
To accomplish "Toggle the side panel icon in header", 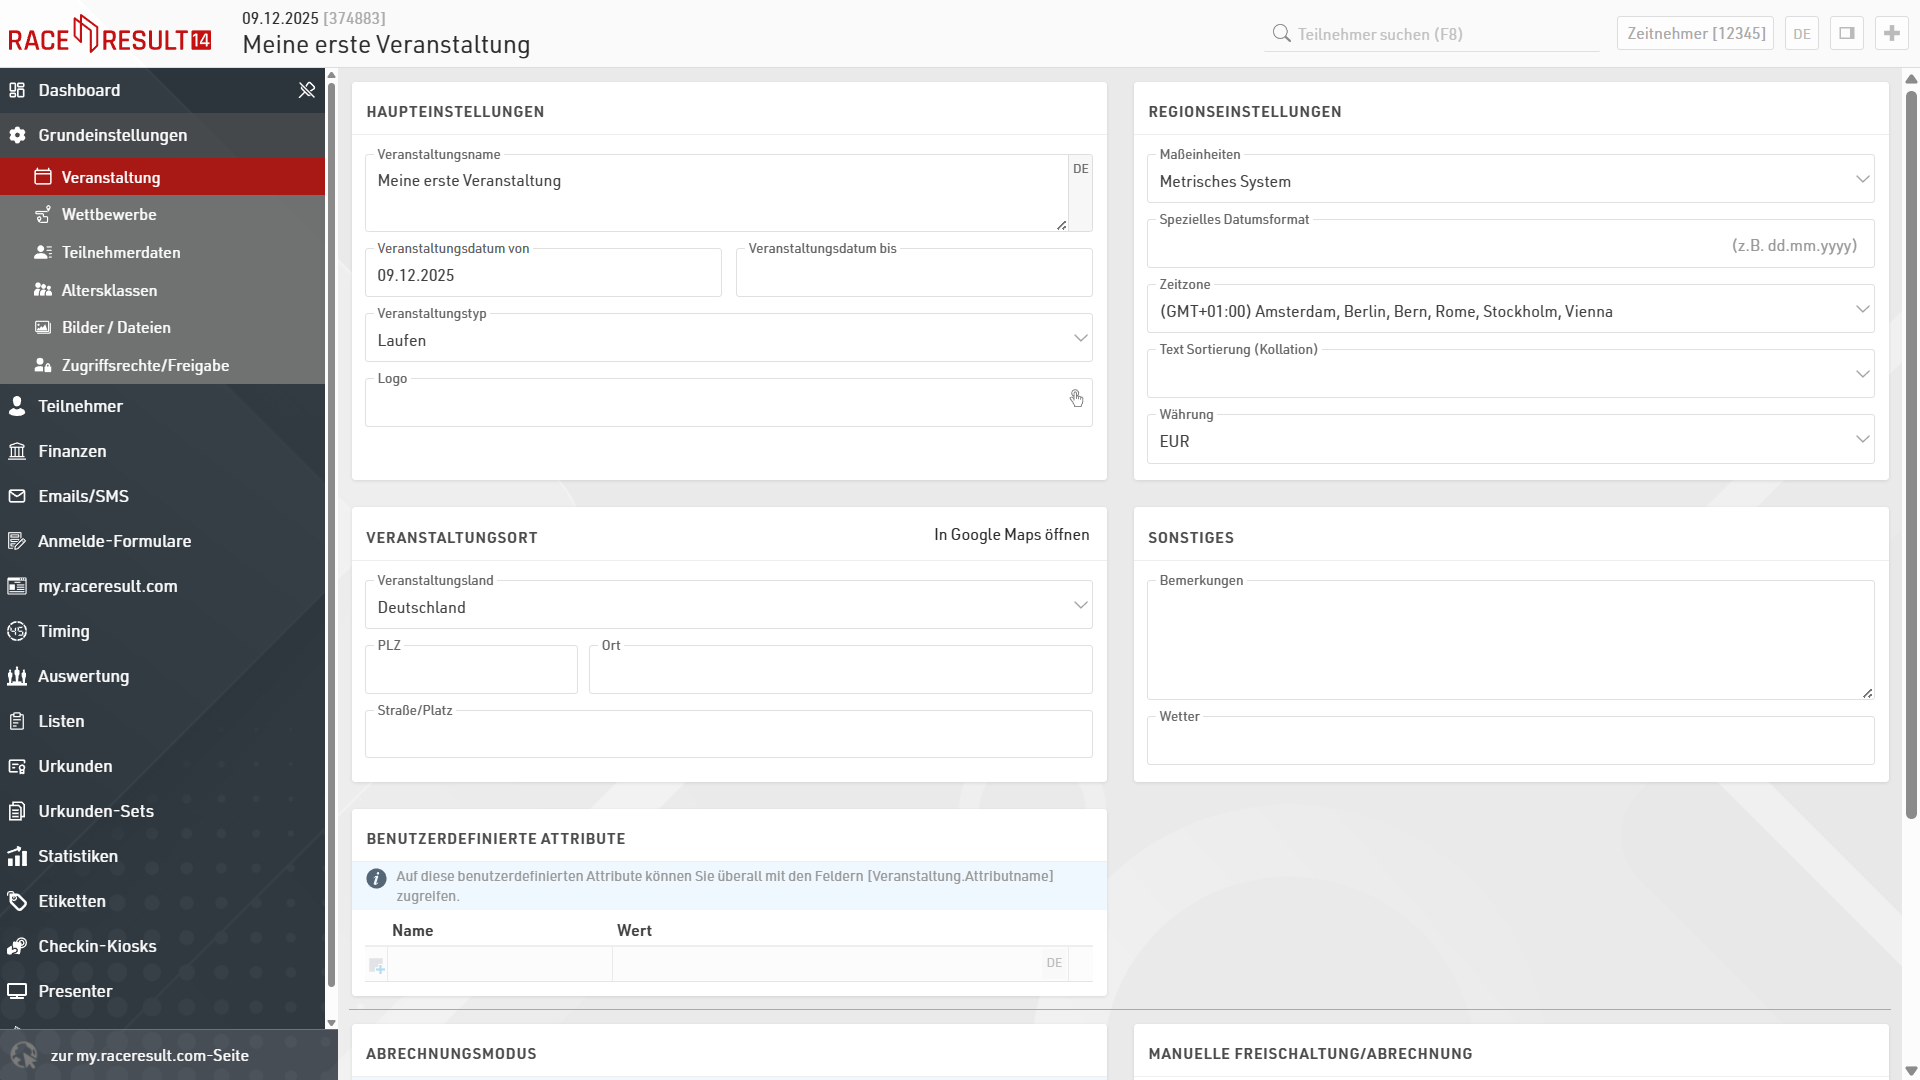I will tap(1846, 33).
